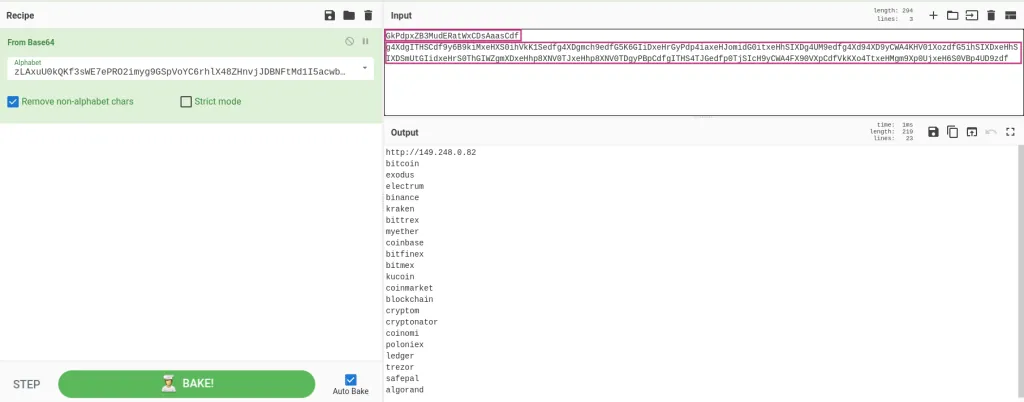Click the 'blockchain' output line
The height and width of the screenshot is (402, 1024).
point(409,300)
